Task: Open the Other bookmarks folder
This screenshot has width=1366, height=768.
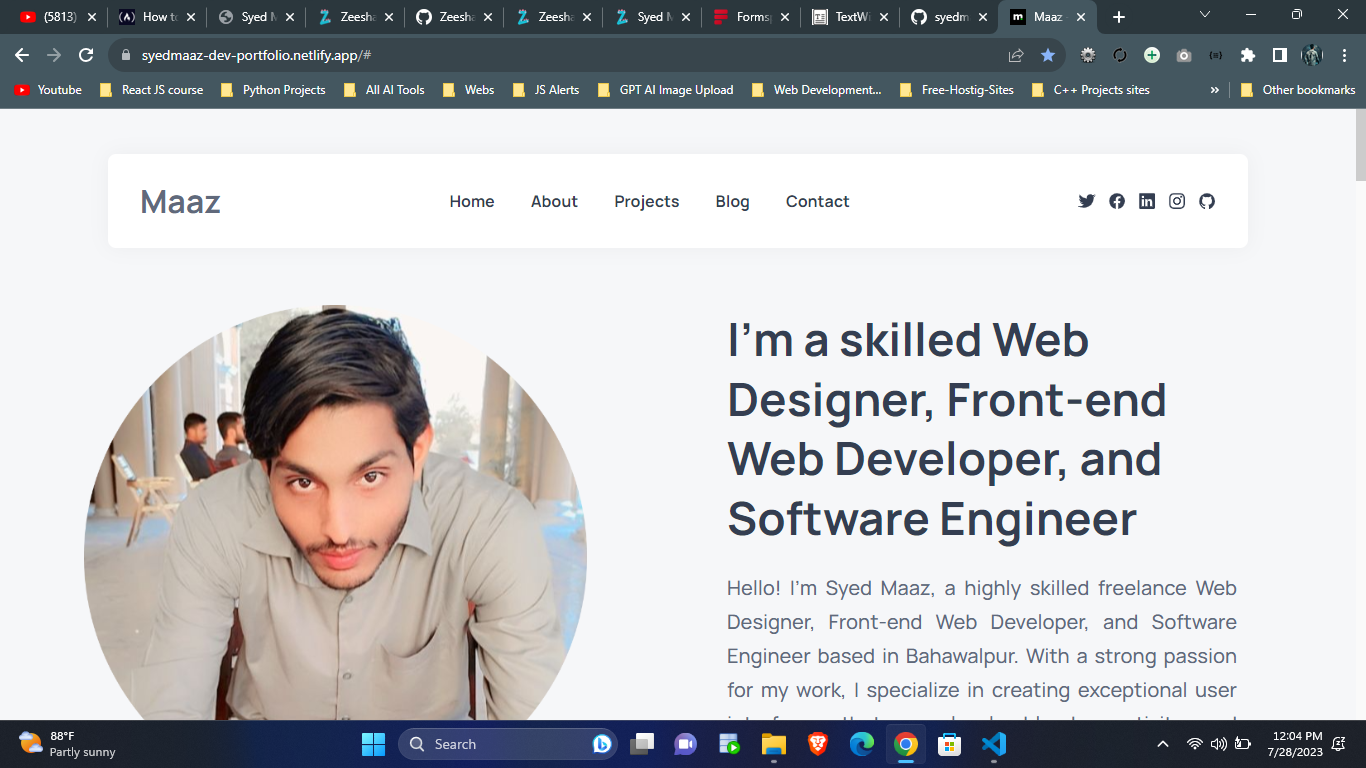Action: 1298,90
